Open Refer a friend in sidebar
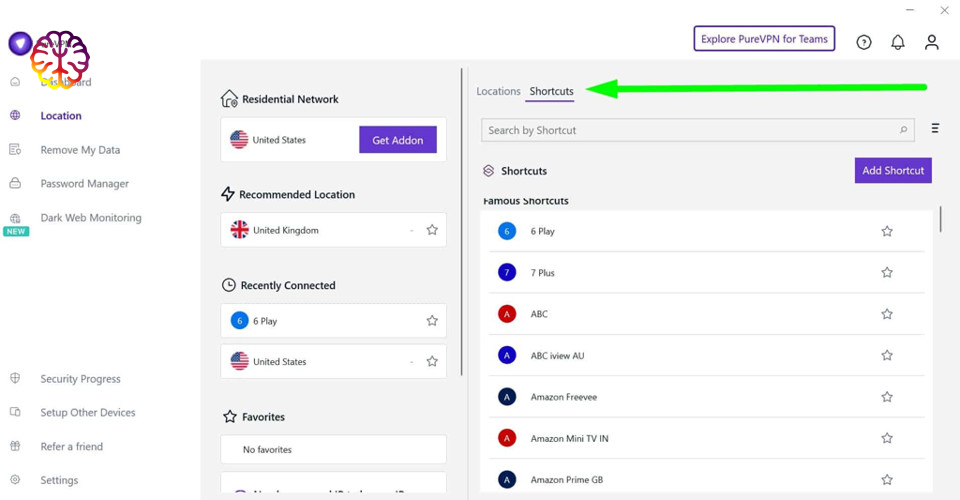960x500 pixels. tap(72, 446)
